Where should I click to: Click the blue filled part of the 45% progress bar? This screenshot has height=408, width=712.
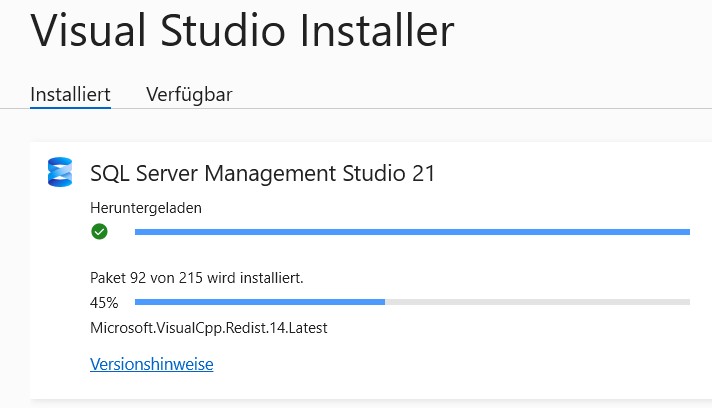pos(260,301)
